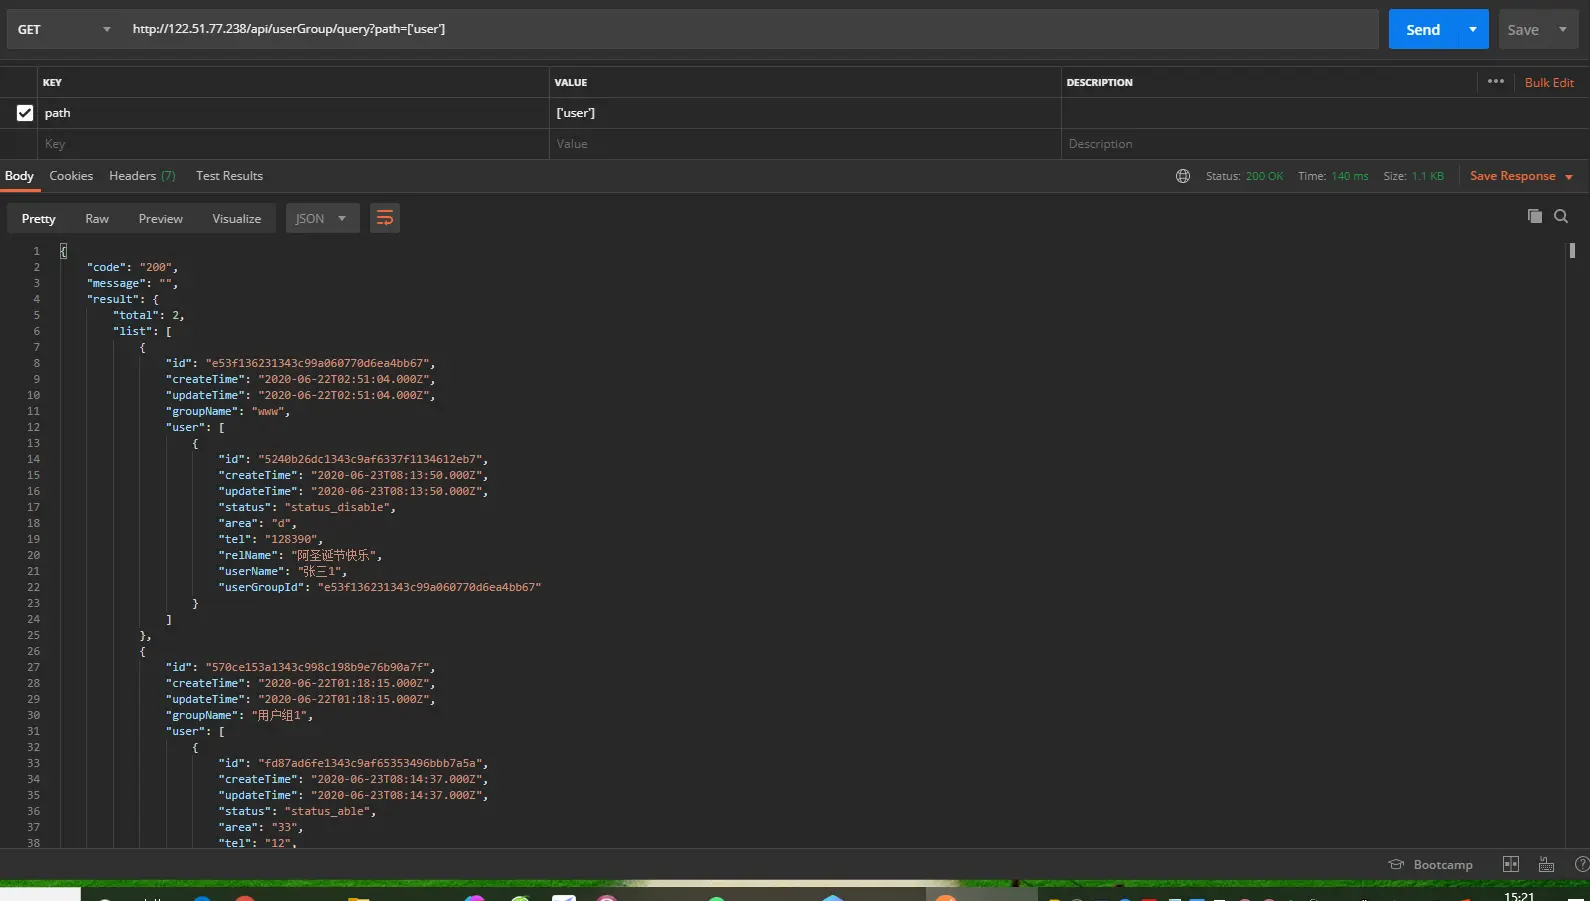Open the Bootcamp button
1590x901 pixels.
(1431, 864)
